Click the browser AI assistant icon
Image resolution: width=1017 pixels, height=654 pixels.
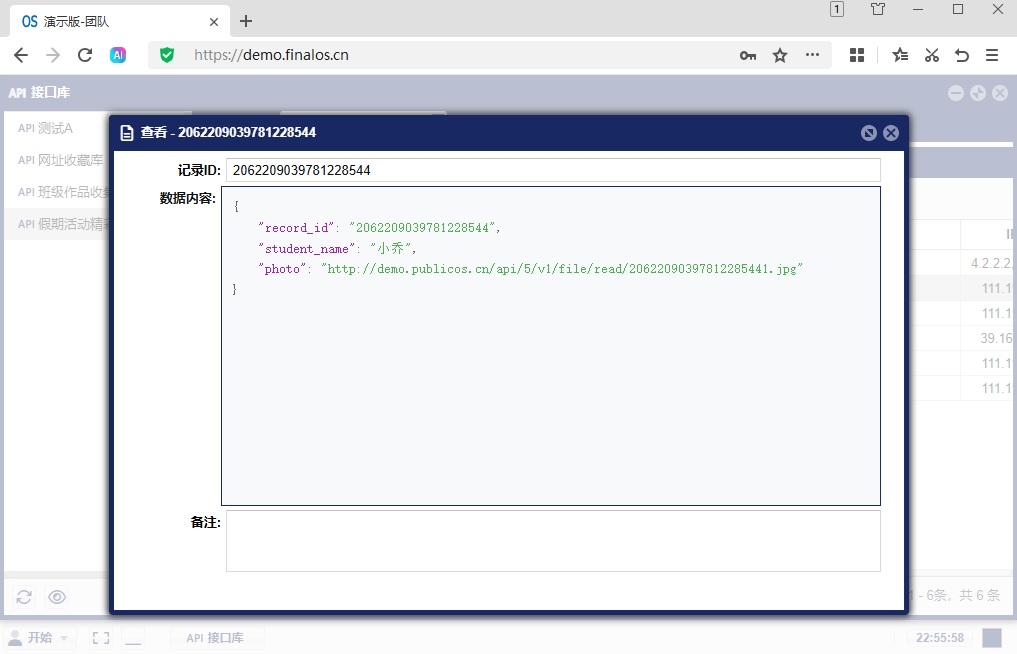[x=117, y=55]
